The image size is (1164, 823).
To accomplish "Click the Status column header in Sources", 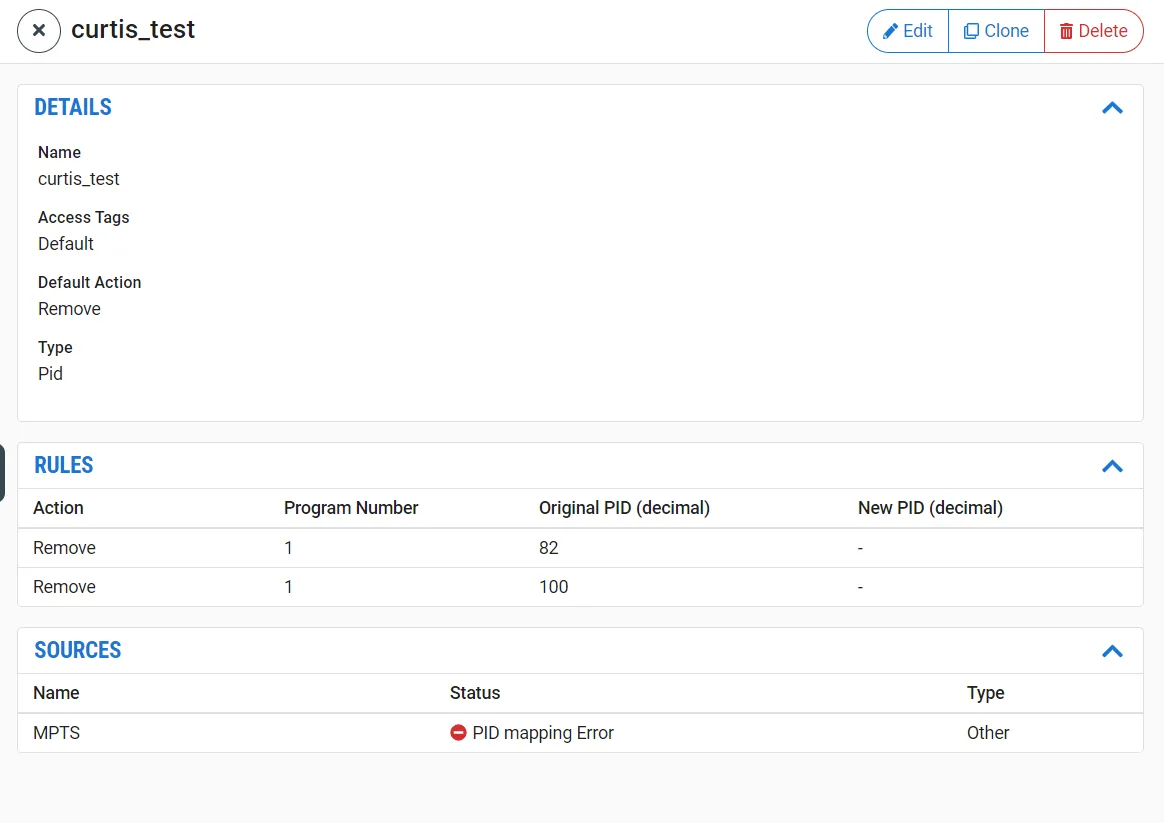I will point(475,692).
